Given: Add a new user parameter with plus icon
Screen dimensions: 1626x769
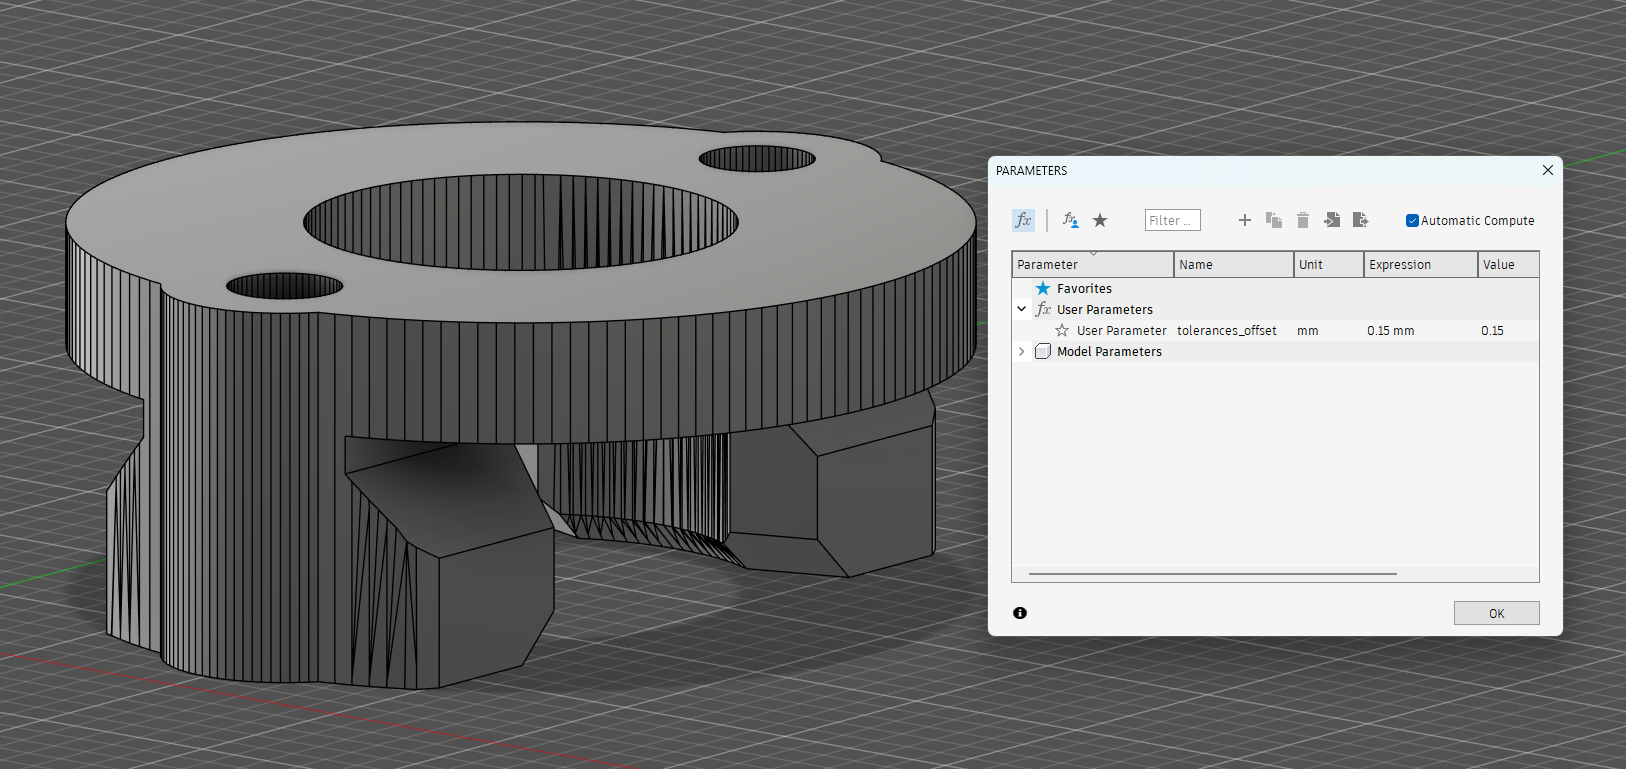Looking at the screenshot, I should 1245,220.
